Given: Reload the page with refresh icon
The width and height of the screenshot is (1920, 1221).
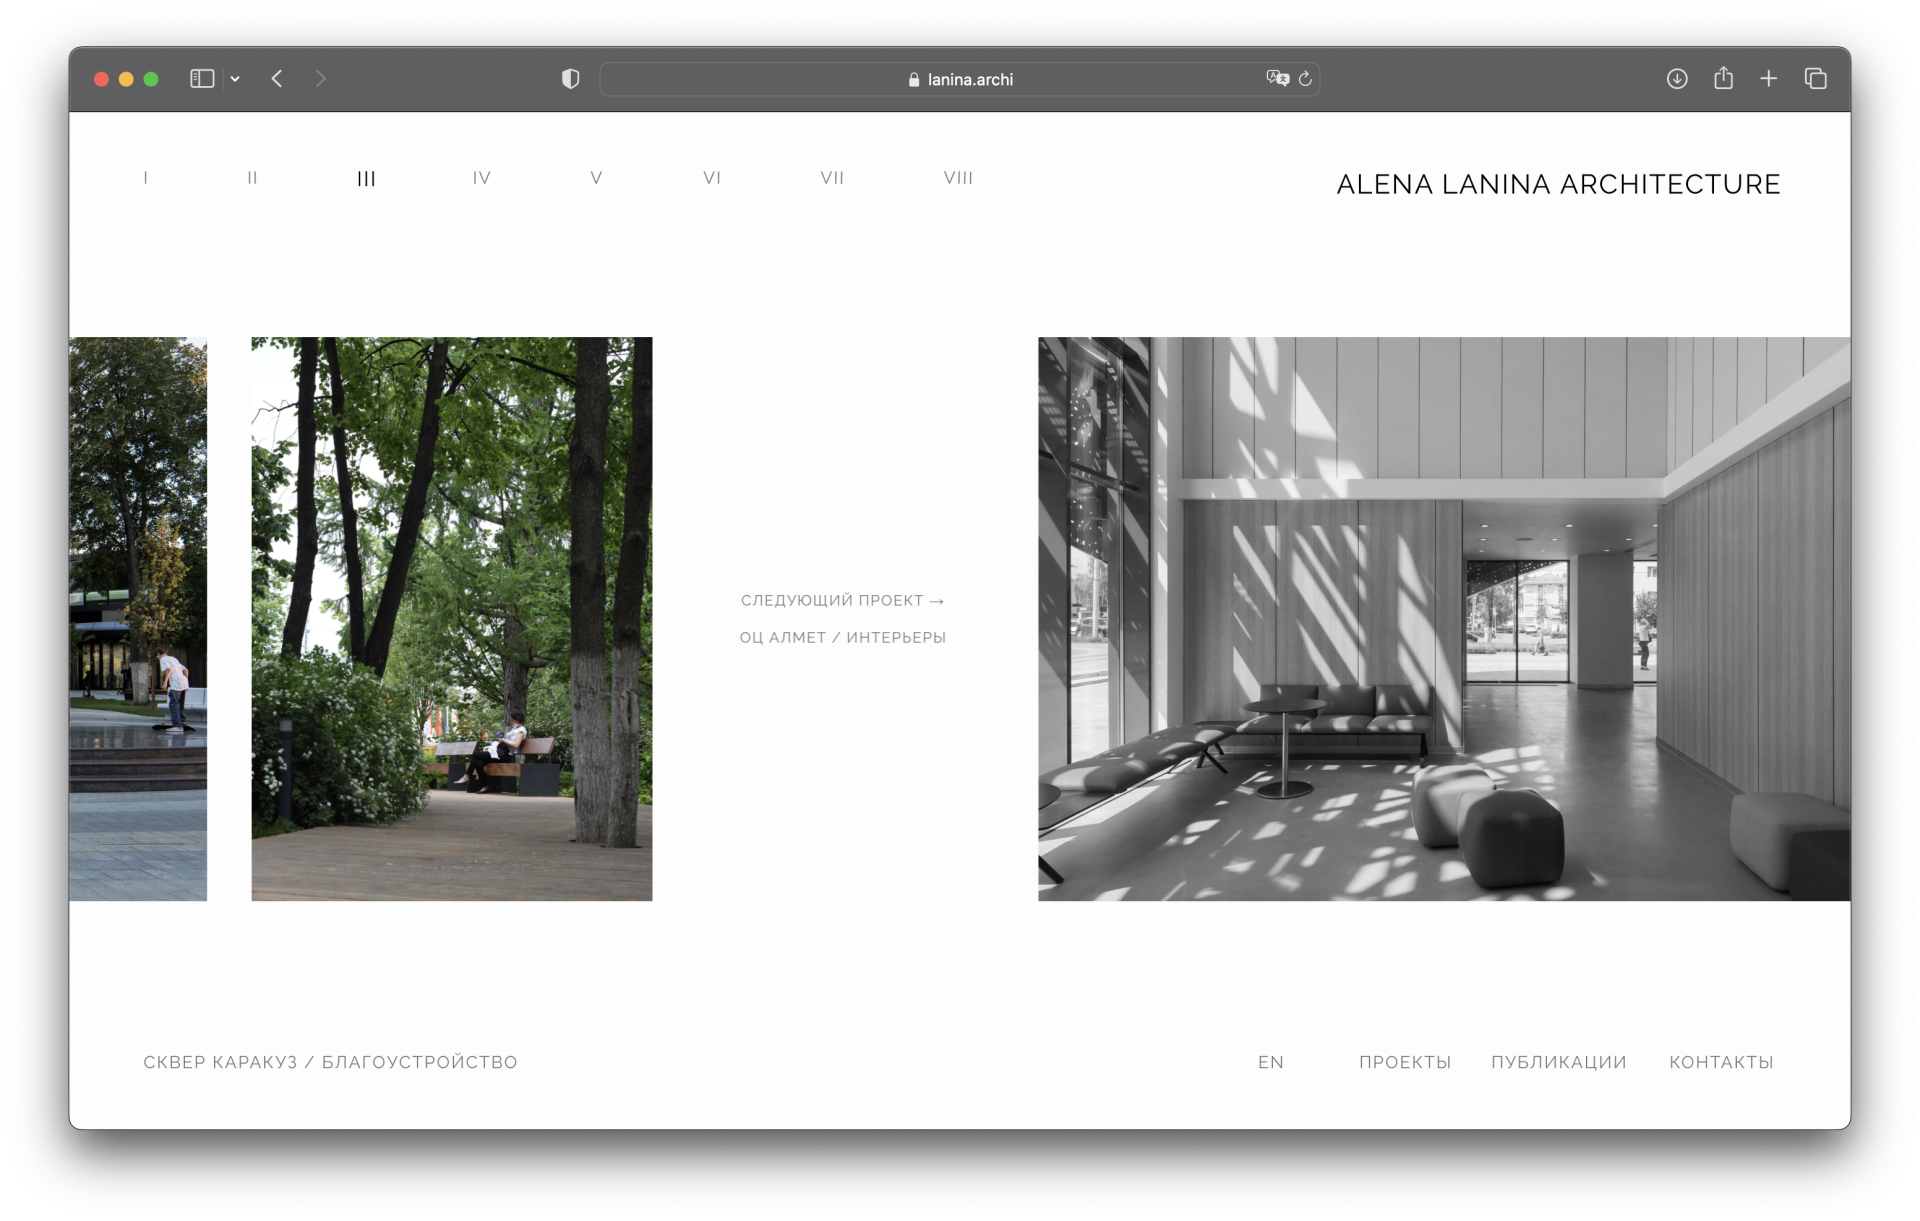Looking at the screenshot, I should [x=1305, y=79].
